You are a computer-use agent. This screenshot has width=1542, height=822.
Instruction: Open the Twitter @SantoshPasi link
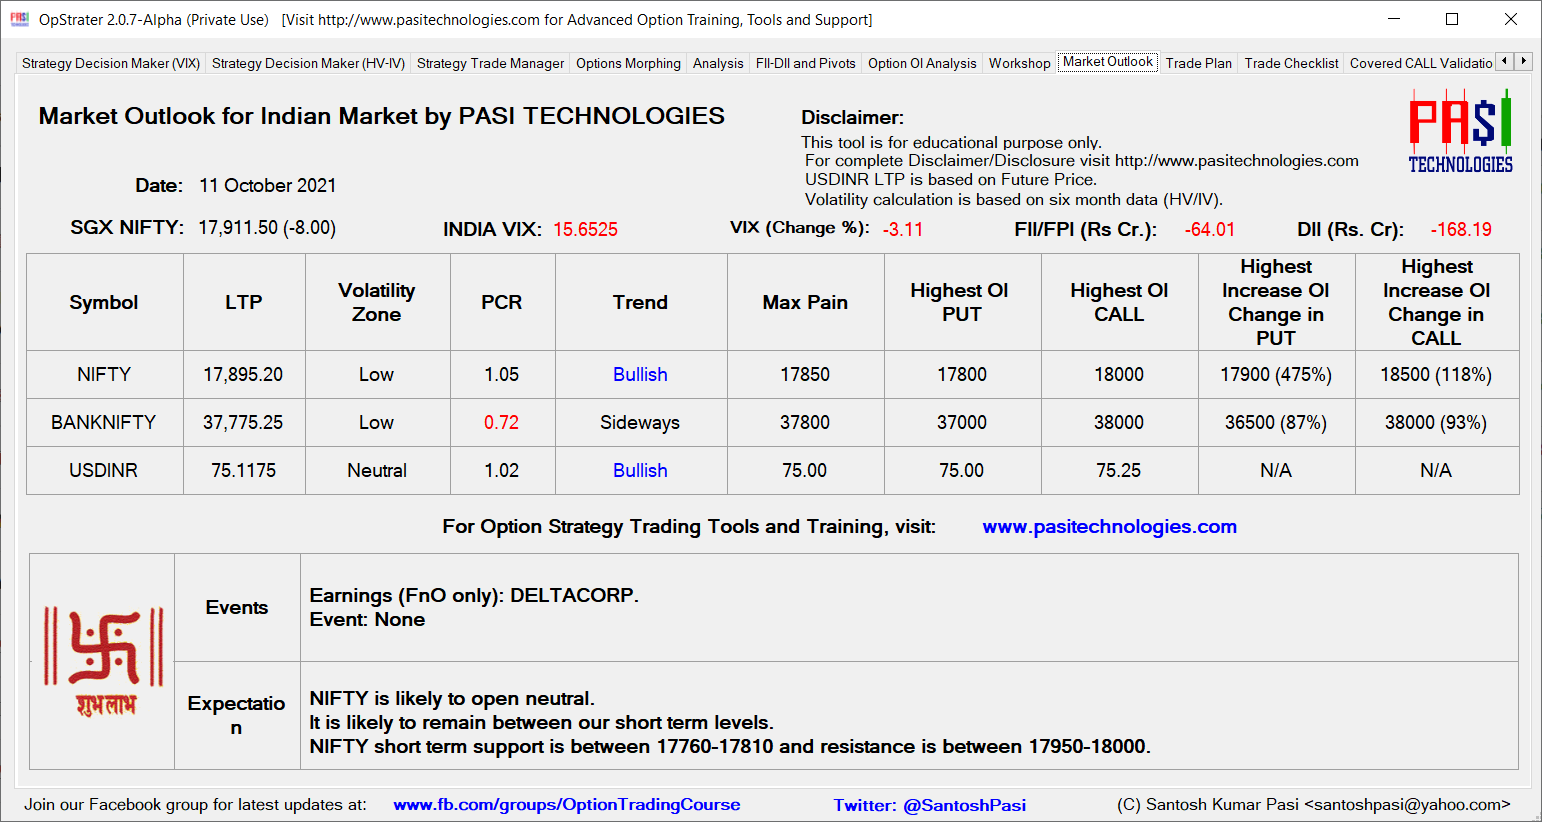(x=930, y=805)
